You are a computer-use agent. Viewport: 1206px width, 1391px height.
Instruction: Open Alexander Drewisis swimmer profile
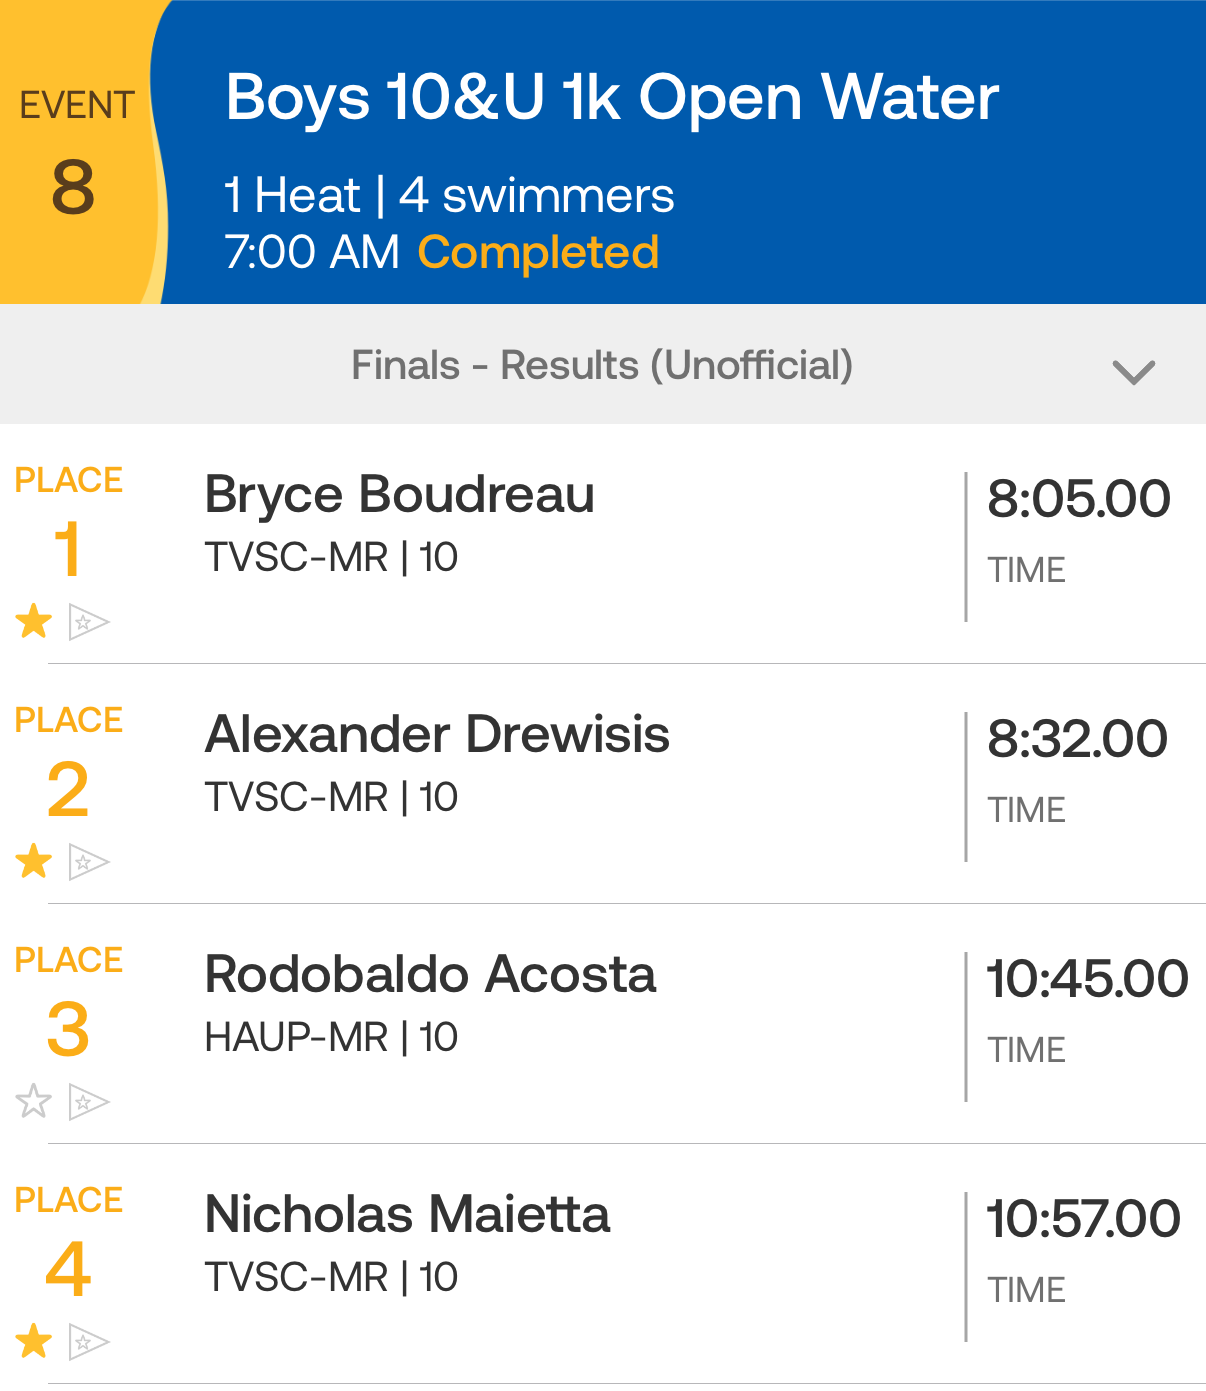pos(437,734)
